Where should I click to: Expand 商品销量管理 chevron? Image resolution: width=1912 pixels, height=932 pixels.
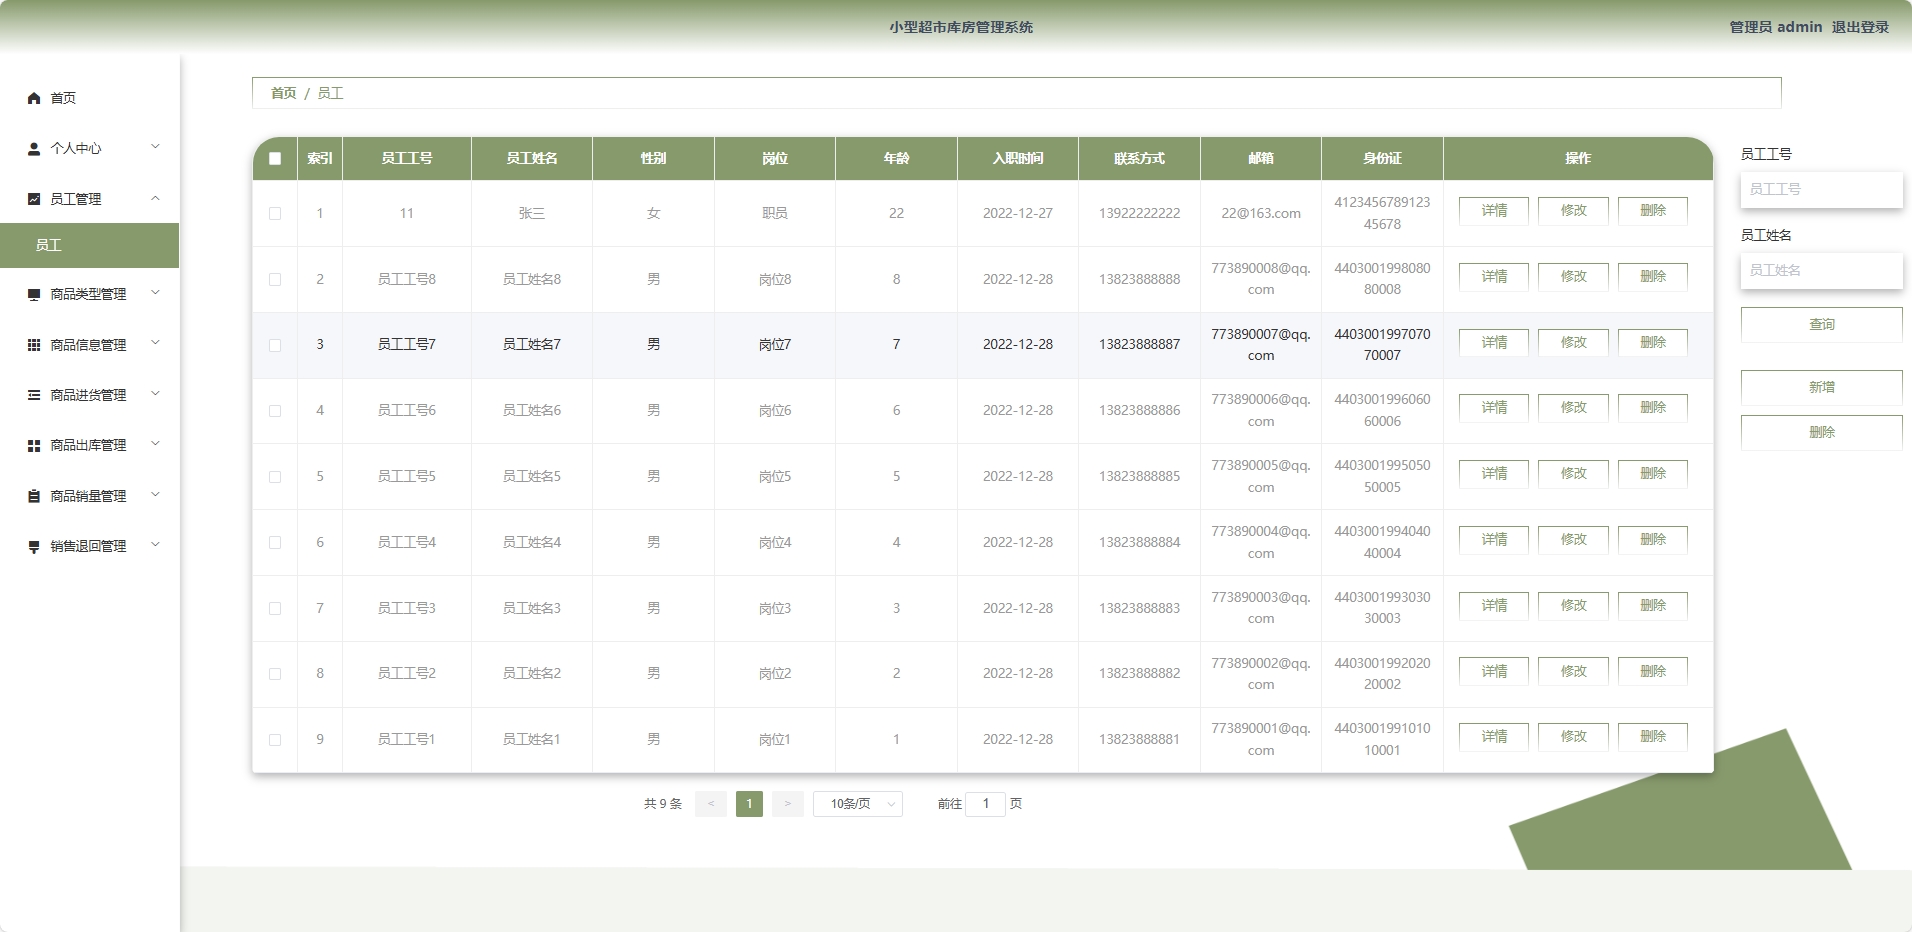pyautogui.click(x=155, y=495)
